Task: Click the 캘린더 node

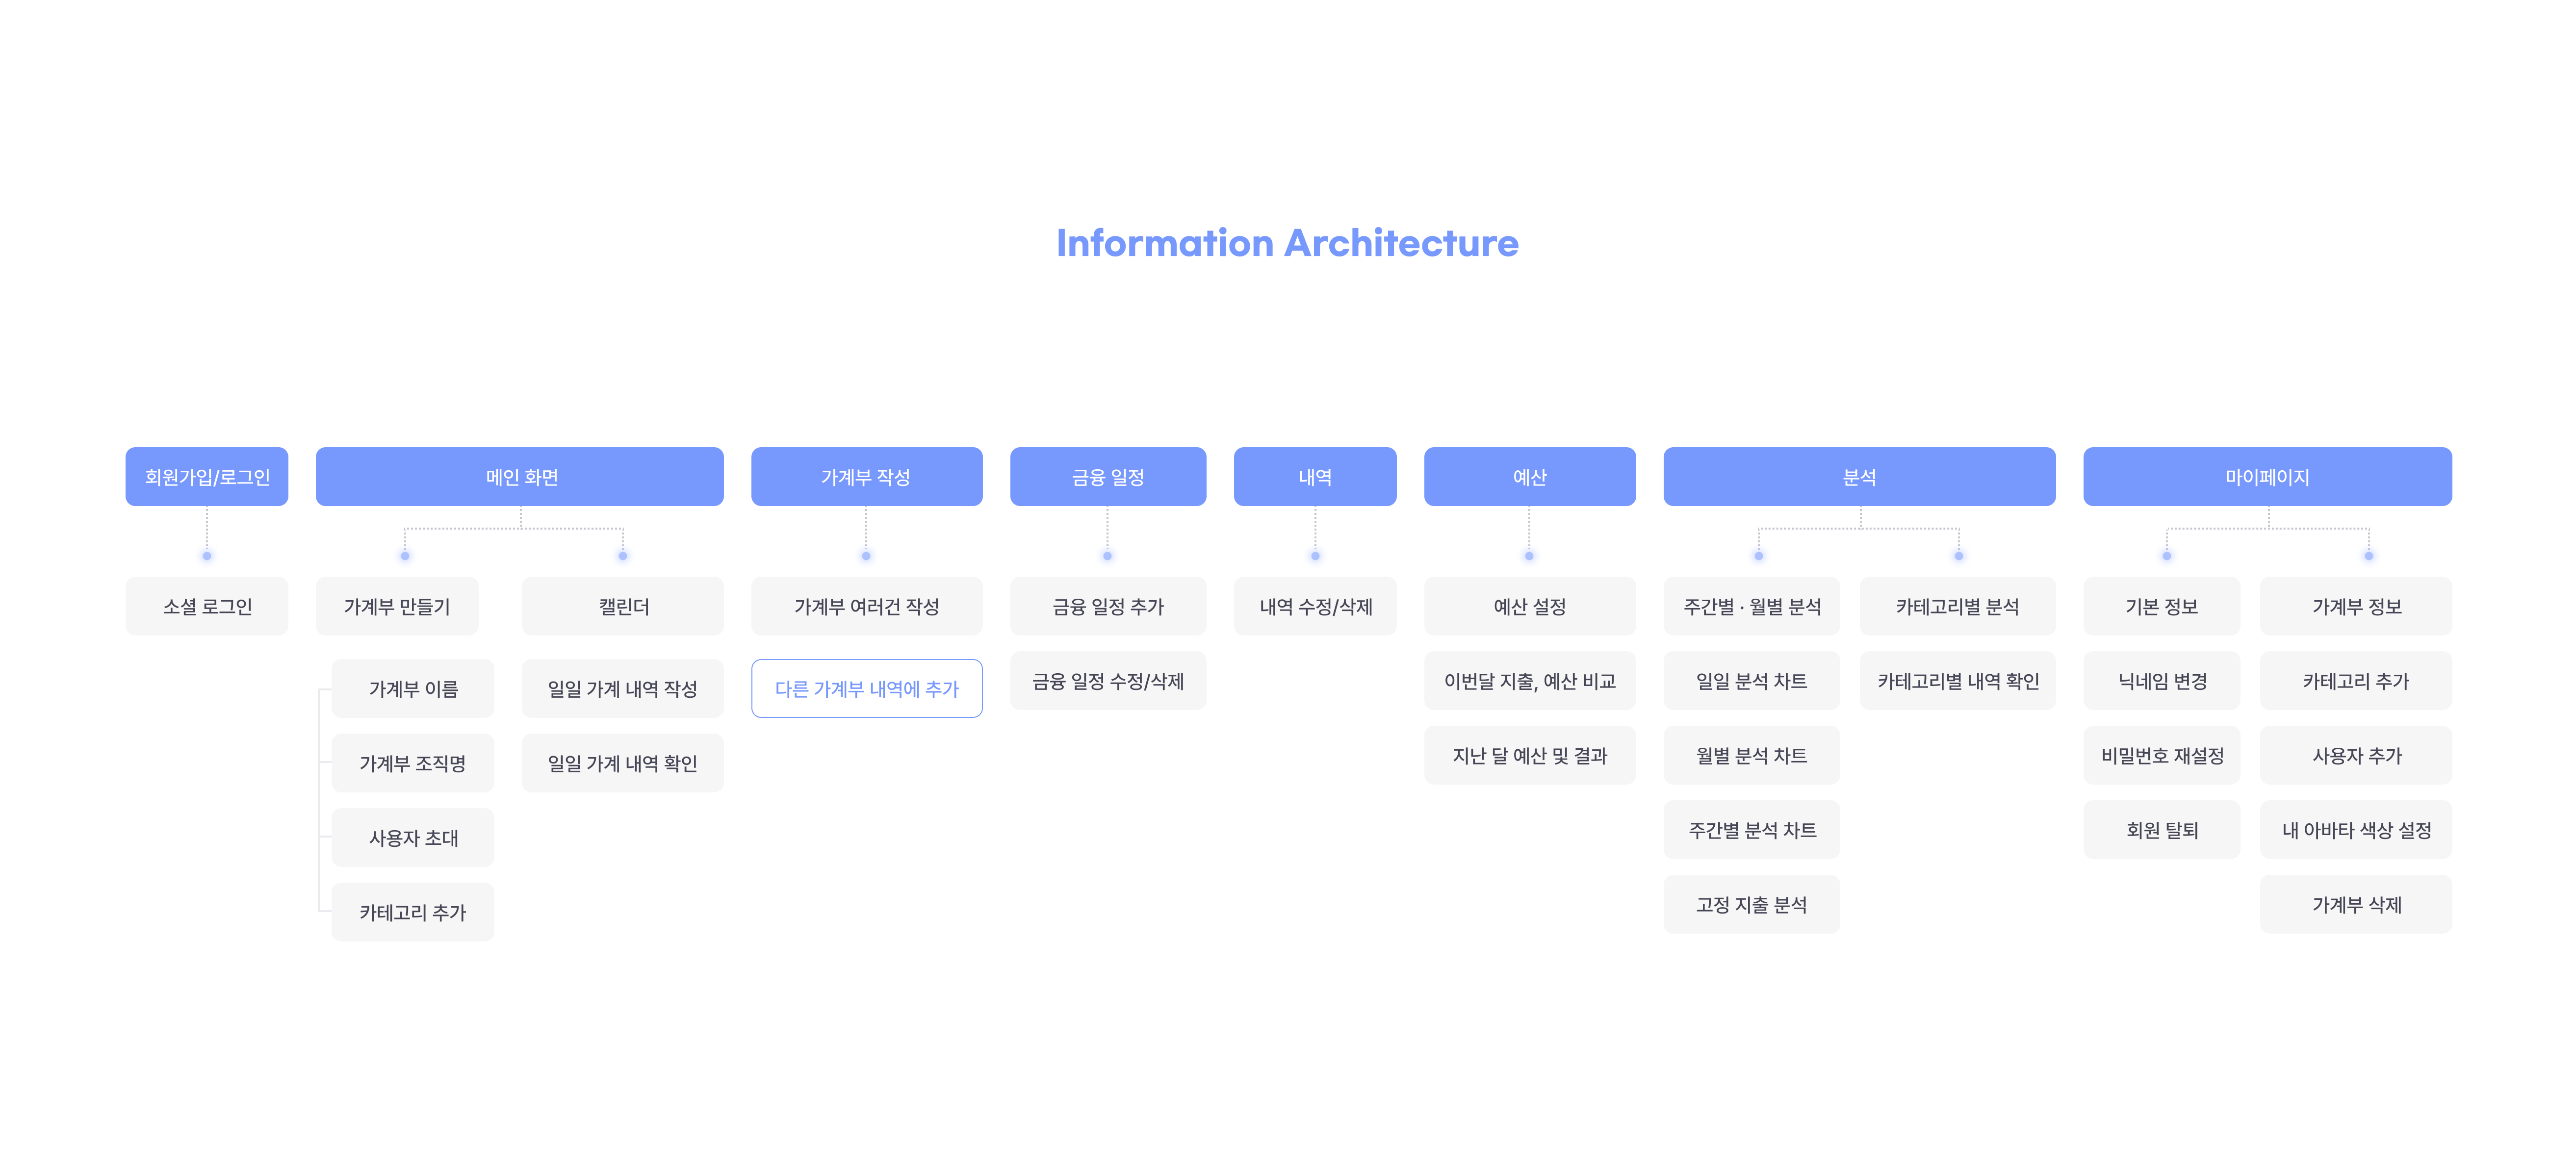Action: click(x=622, y=606)
